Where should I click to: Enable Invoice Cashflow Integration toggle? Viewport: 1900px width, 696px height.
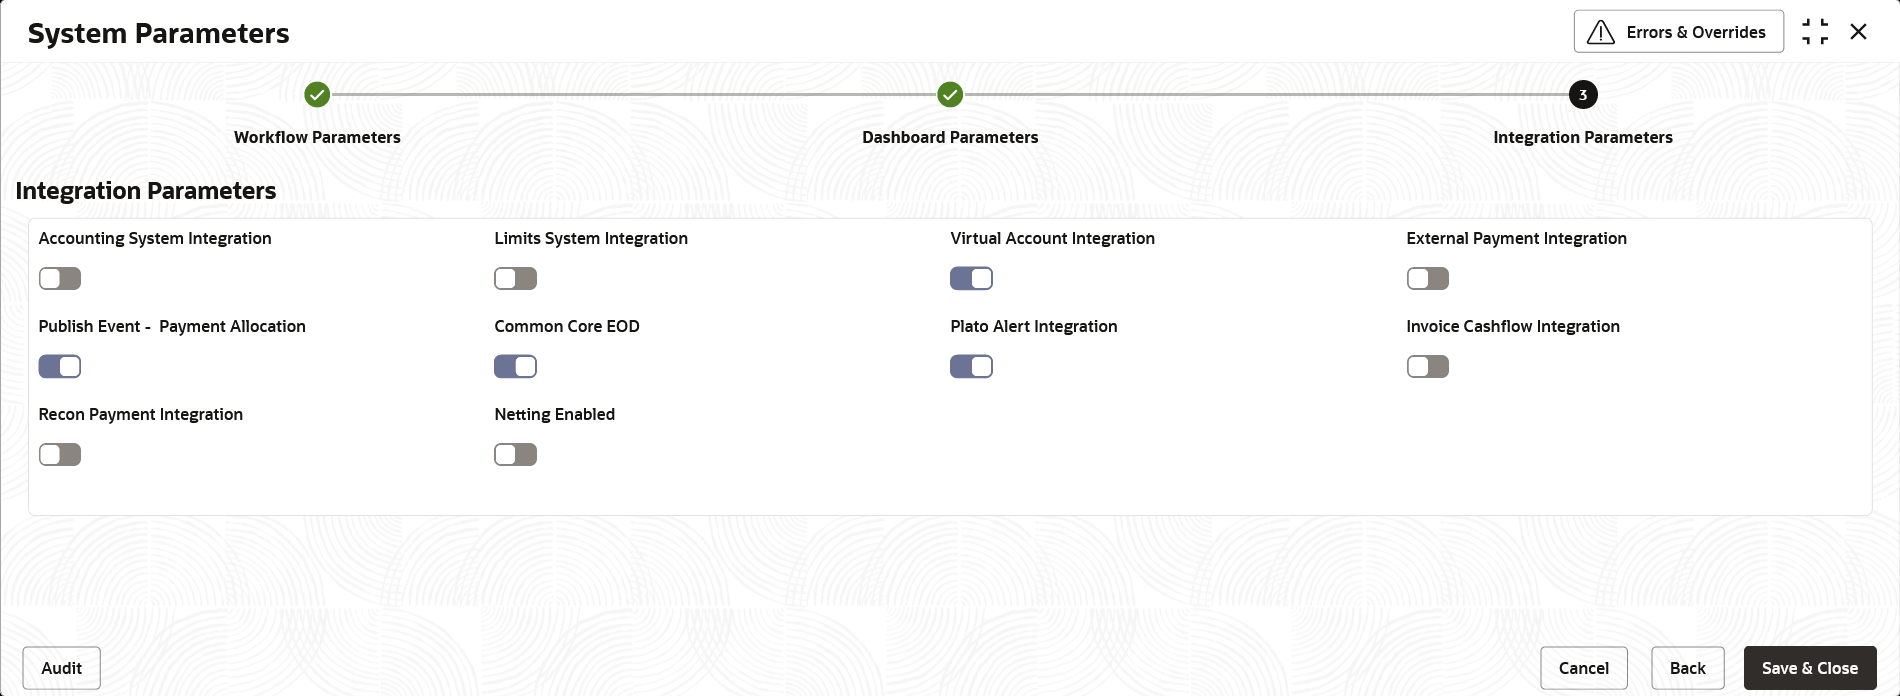point(1428,367)
